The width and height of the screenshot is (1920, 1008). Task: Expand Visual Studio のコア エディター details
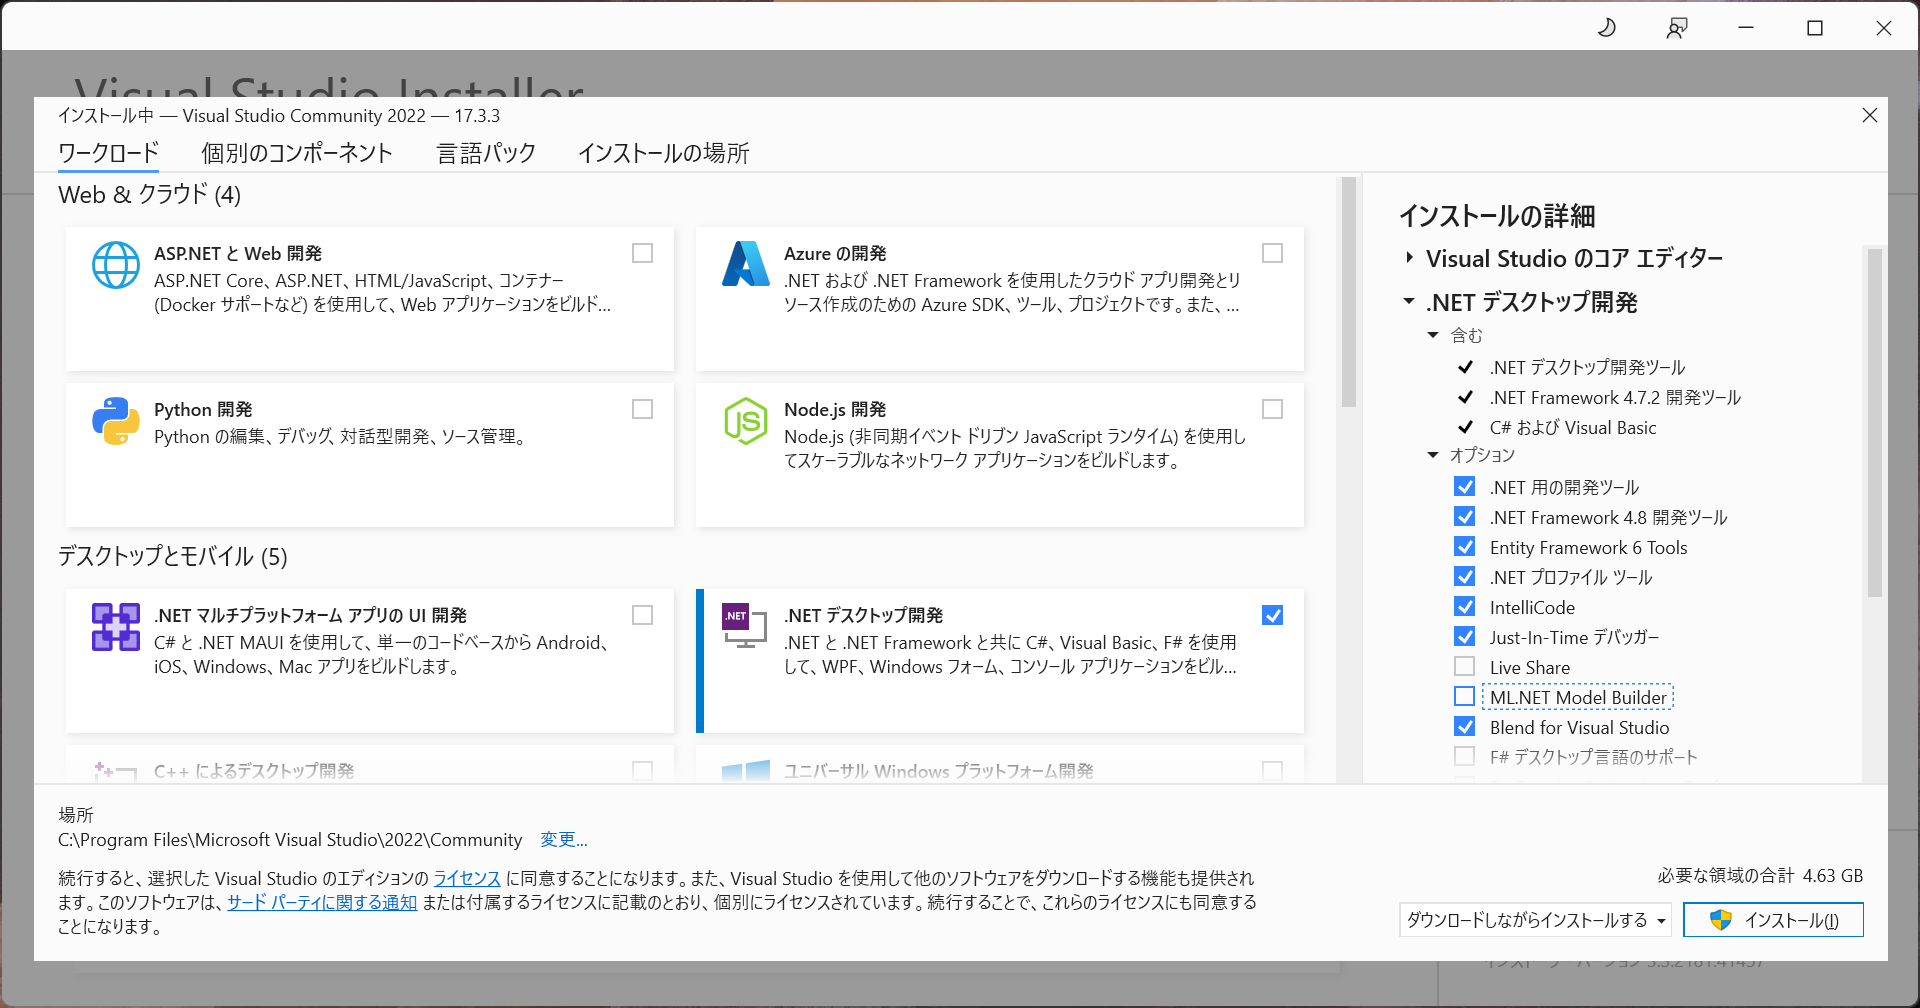coord(1410,258)
